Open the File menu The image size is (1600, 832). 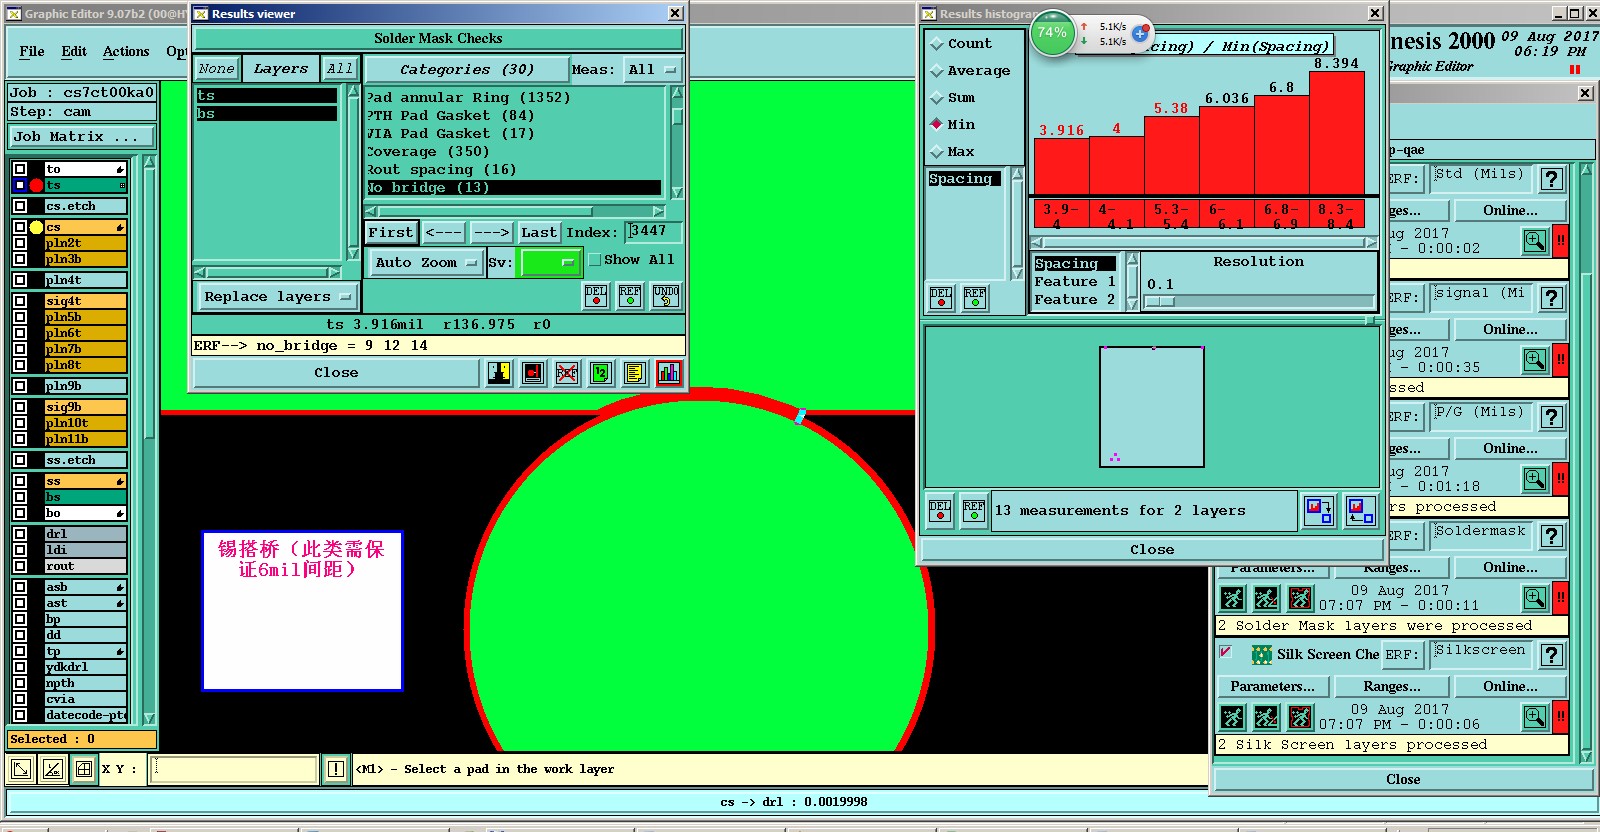coord(32,51)
